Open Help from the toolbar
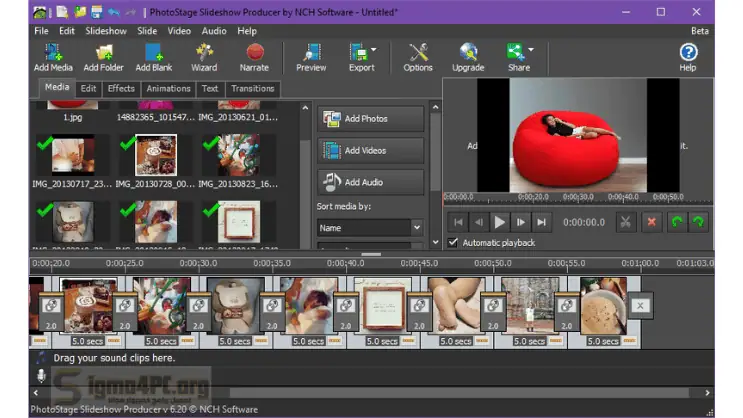Image resolution: width=743 pixels, height=418 pixels. (688, 54)
